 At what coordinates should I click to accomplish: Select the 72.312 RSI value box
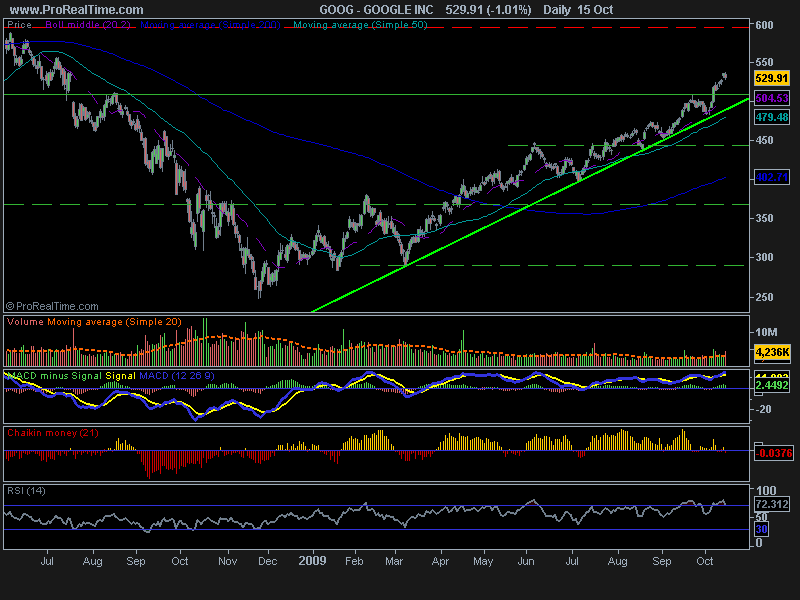point(772,505)
